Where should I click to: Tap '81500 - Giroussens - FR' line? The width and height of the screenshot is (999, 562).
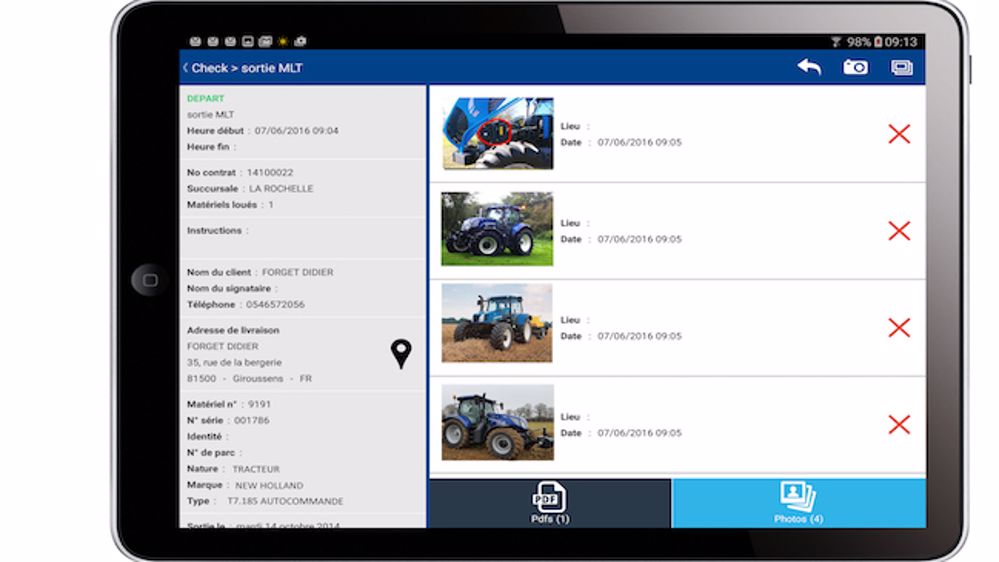coord(249,378)
